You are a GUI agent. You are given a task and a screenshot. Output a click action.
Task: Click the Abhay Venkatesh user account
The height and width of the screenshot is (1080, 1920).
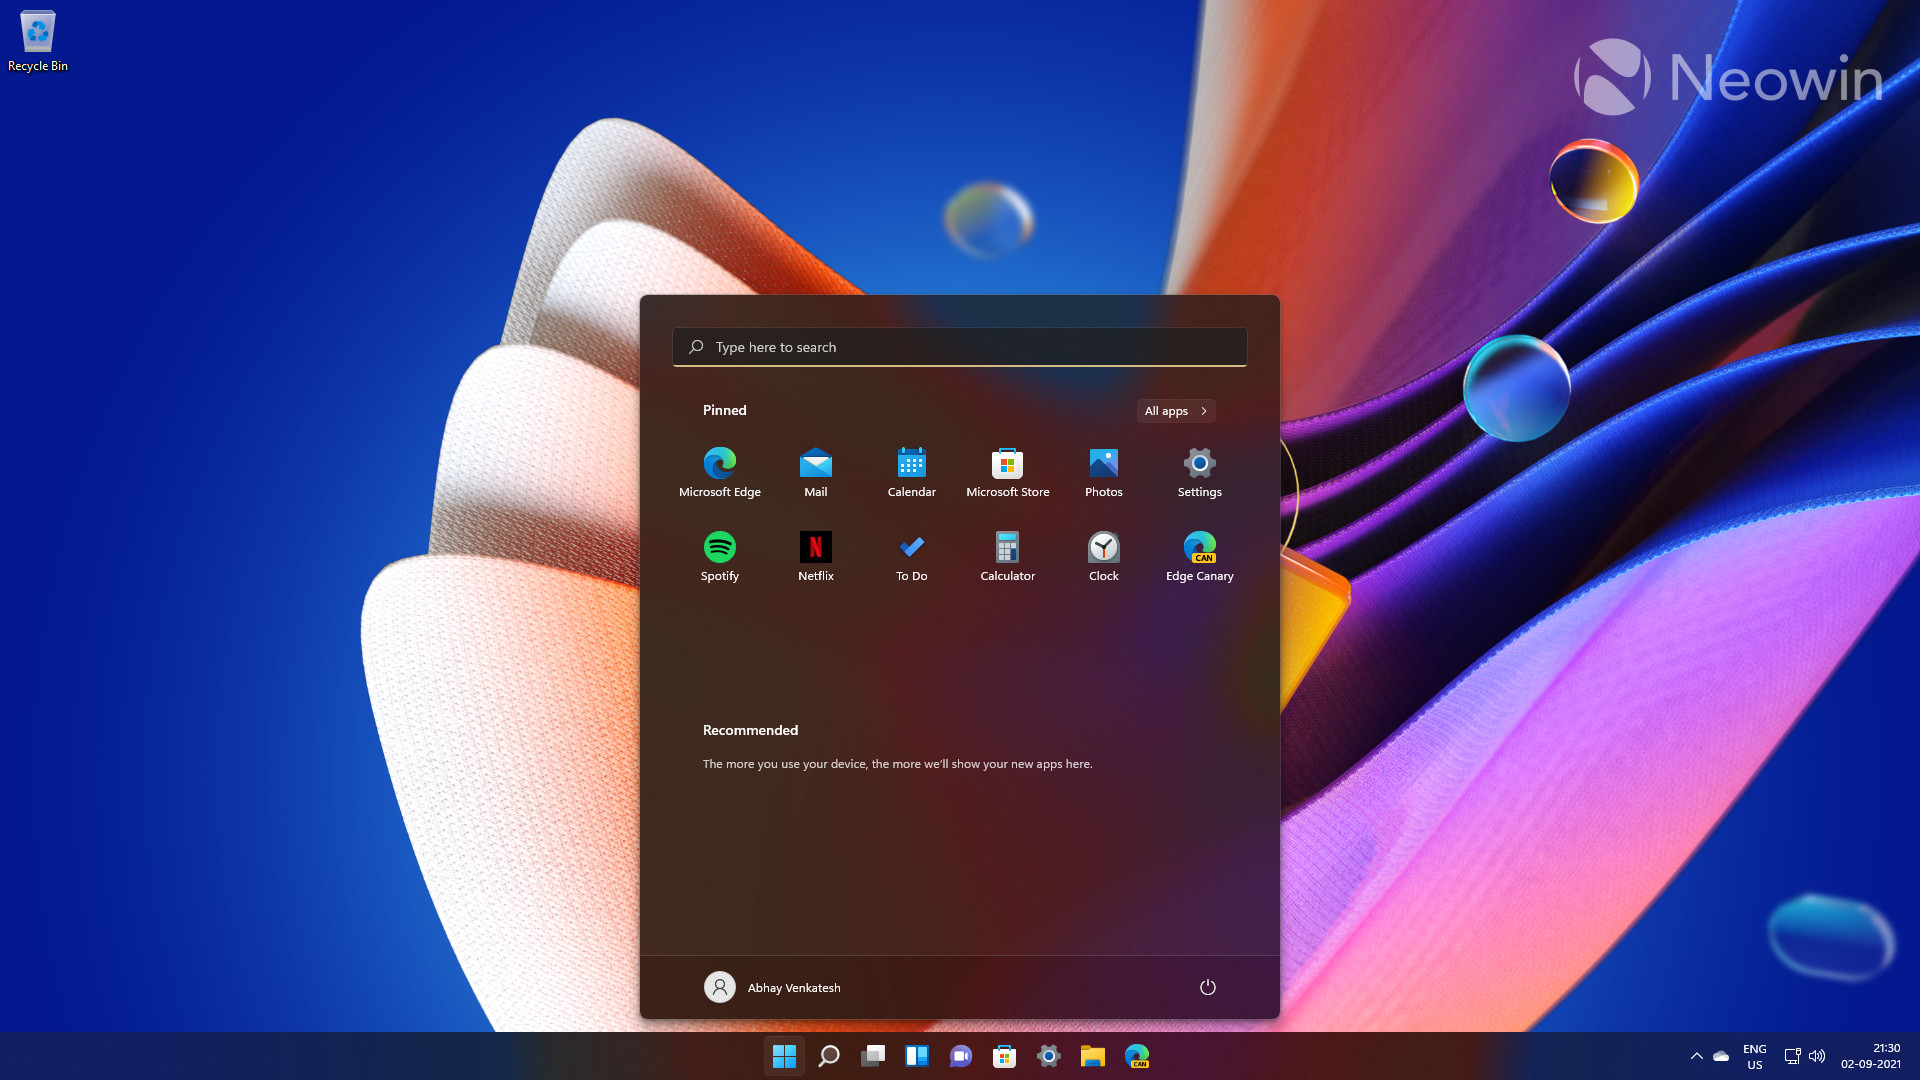(772, 987)
